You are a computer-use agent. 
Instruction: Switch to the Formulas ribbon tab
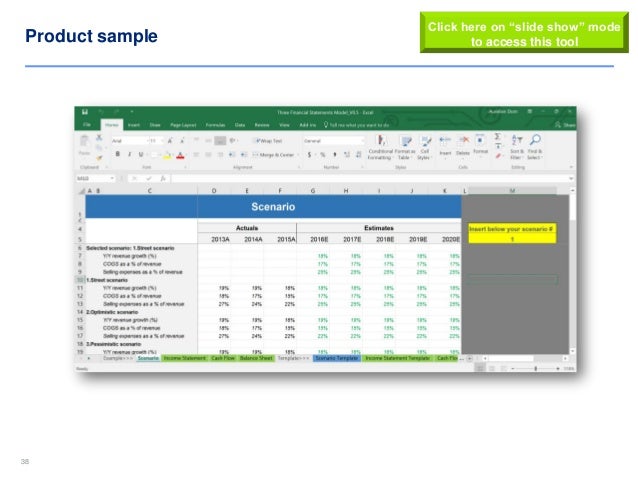click(215, 125)
